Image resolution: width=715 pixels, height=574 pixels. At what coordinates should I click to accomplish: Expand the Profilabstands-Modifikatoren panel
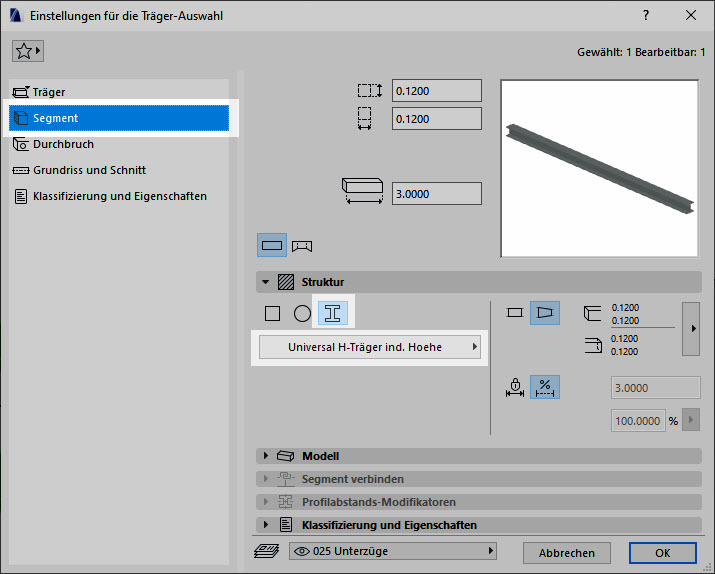pyautogui.click(x=266, y=502)
